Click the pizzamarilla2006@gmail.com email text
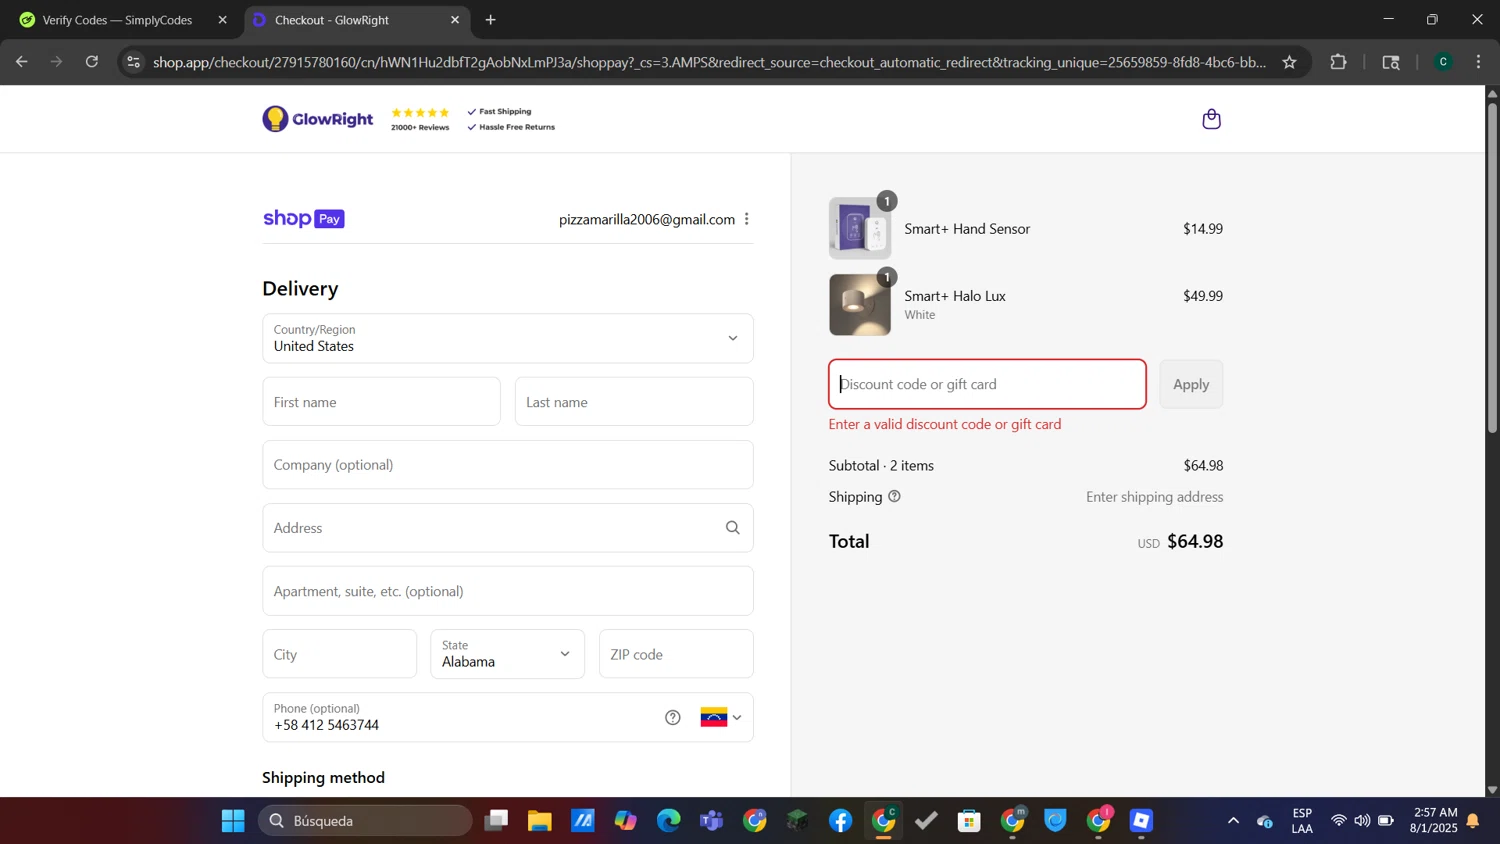 (x=647, y=219)
